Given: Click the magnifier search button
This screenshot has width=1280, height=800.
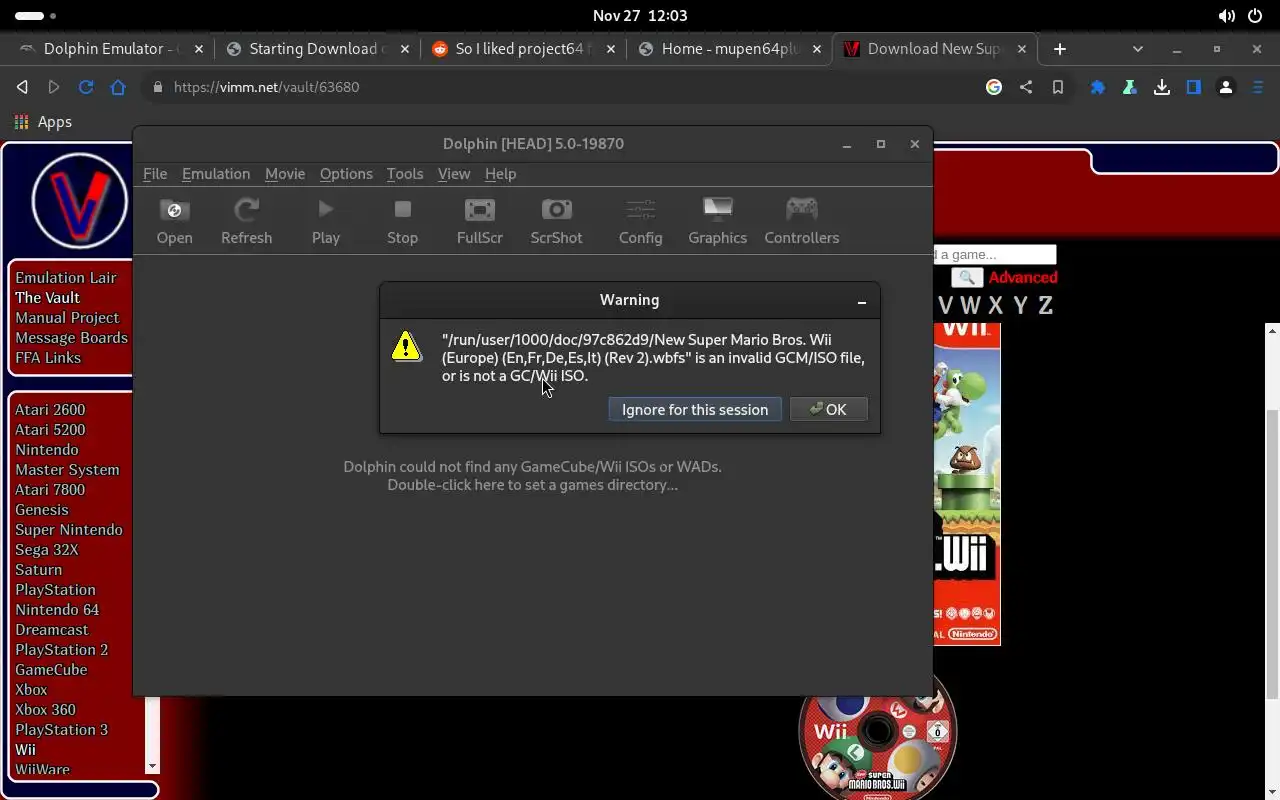Looking at the screenshot, I should click(966, 278).
